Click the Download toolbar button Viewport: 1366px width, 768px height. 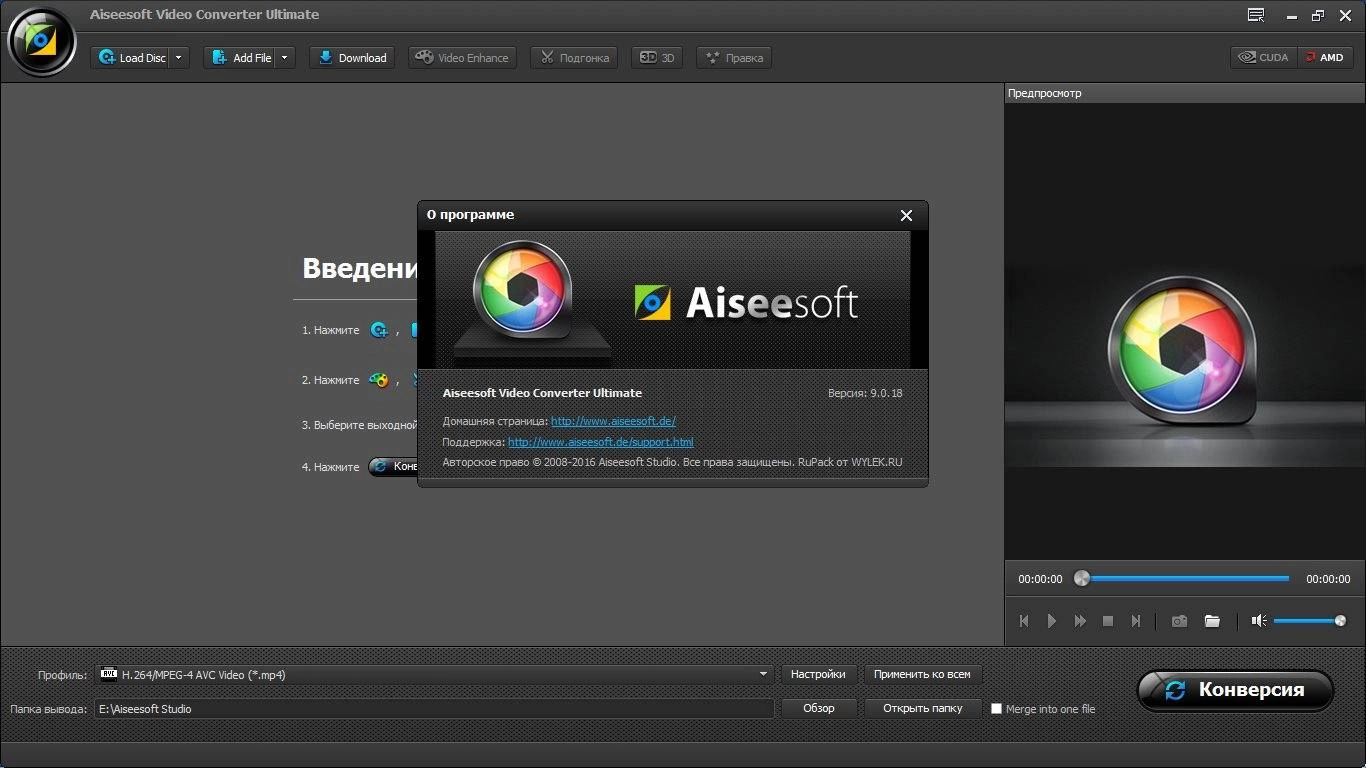(x=352, y=58)
